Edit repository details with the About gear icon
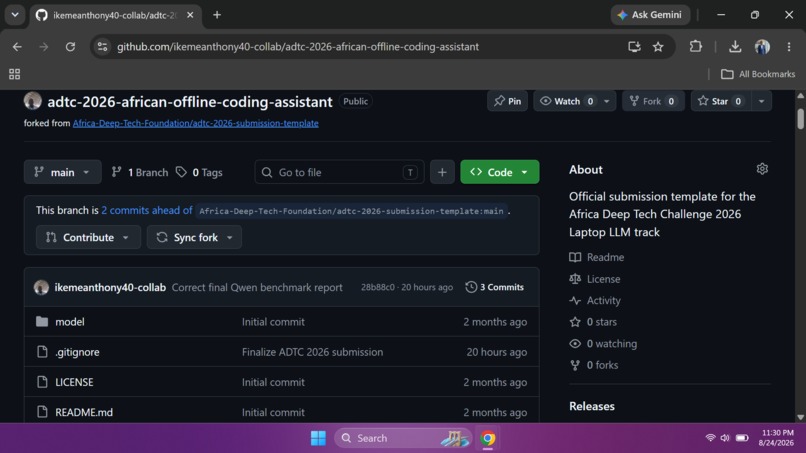806x453 pixels. [x=762, y=169]
